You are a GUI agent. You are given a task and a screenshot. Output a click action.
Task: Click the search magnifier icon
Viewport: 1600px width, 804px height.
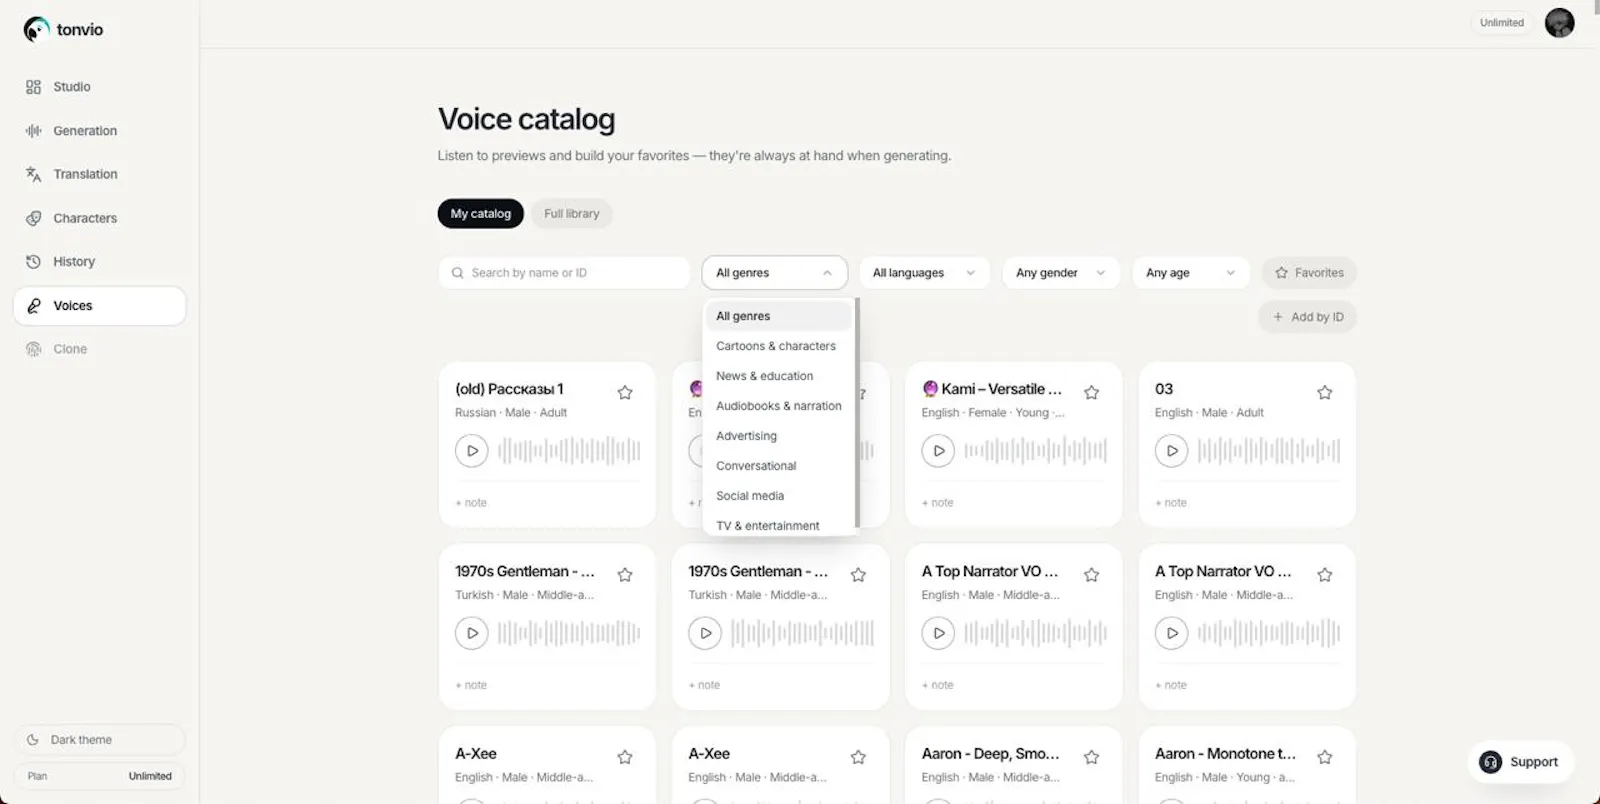pyautogui.click(x=457, y=273)
